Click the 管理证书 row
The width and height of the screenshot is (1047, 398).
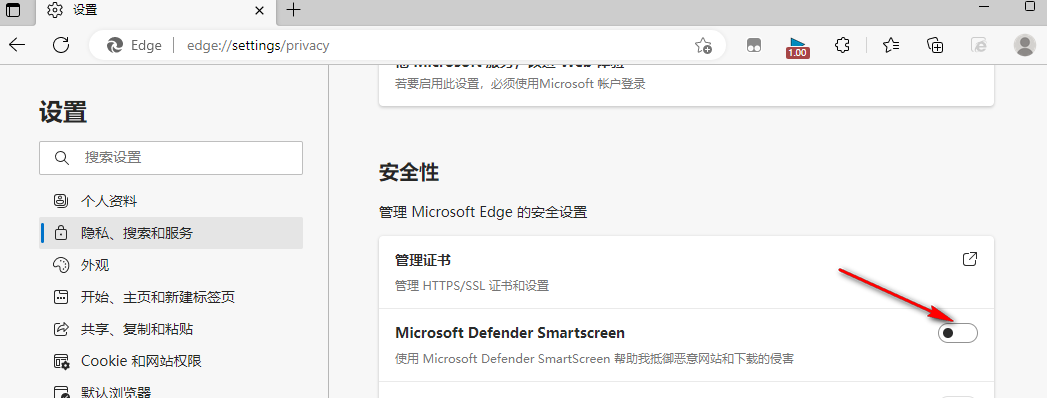686,272
